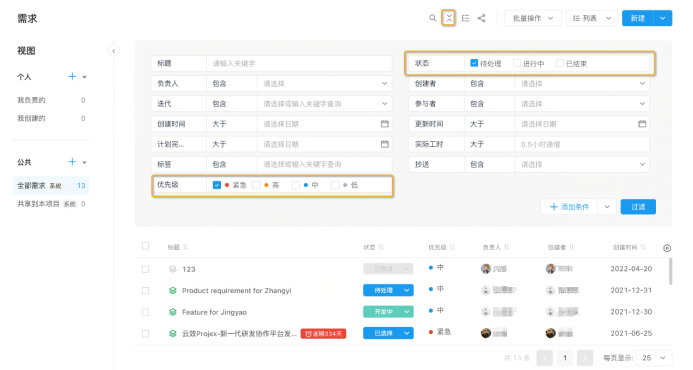
Task: Check the 进行中 status checkbox
Action: click(x=517, y=63)
